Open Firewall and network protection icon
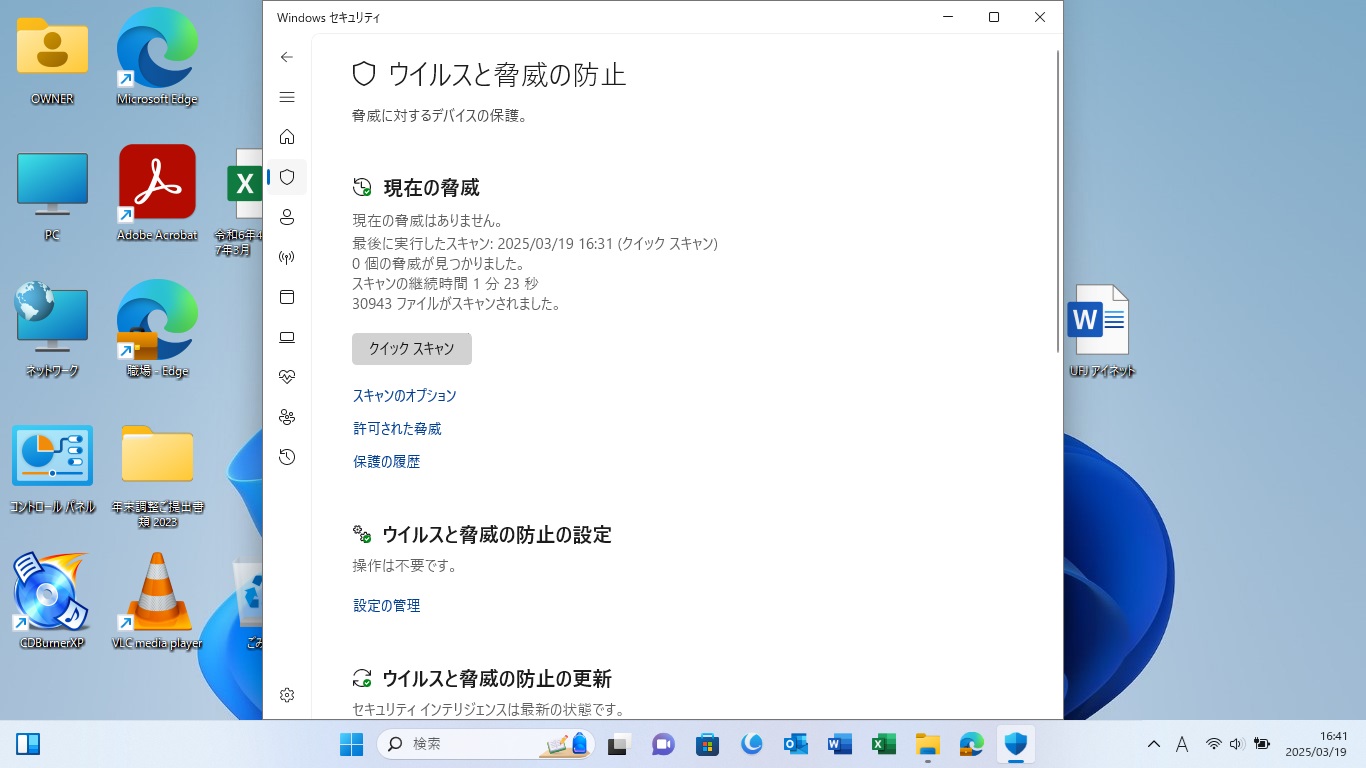 coord(287,257)
